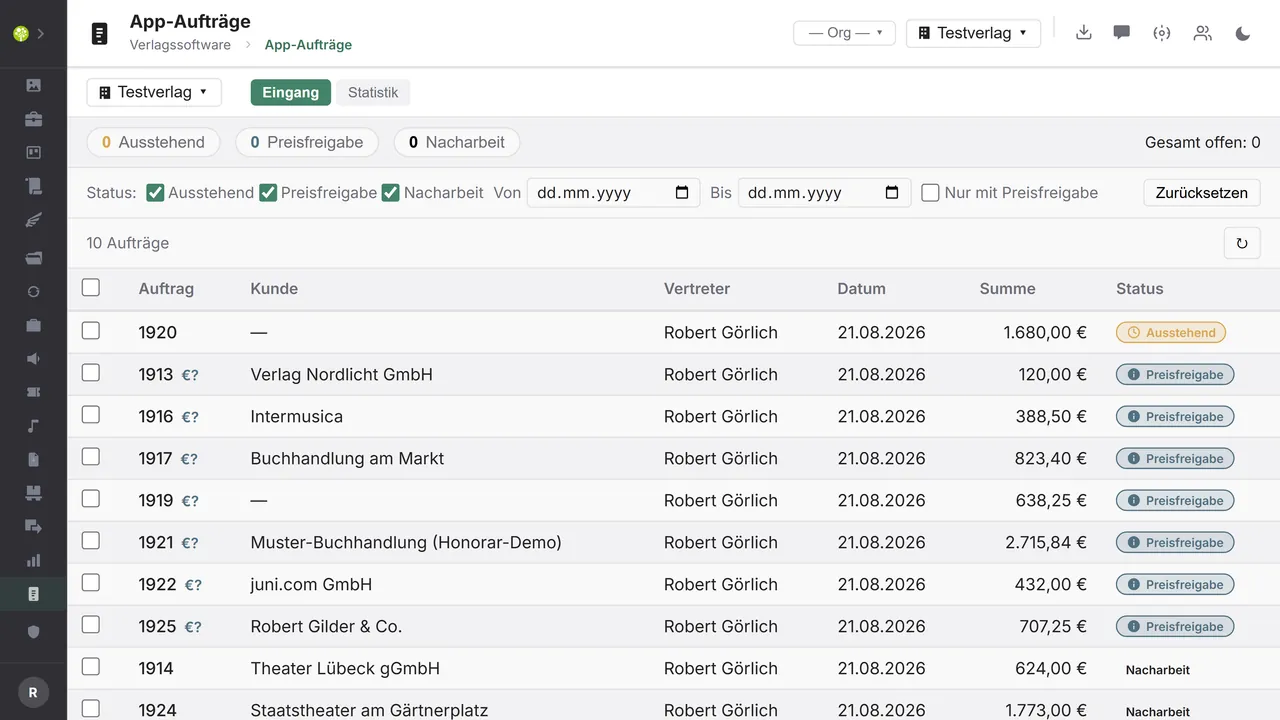Image resolution: width=1280 pixels, height=720 pixels.
Task: Tick the select-all header checkbox
Action: 91,288
